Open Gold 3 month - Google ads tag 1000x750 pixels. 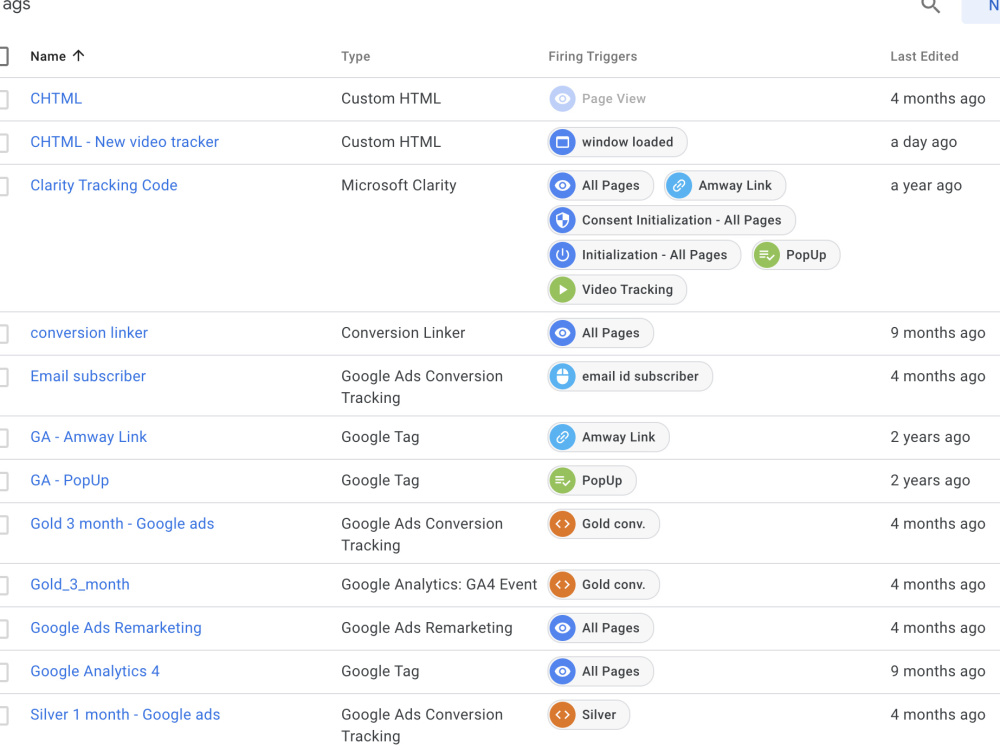point(122,524)
